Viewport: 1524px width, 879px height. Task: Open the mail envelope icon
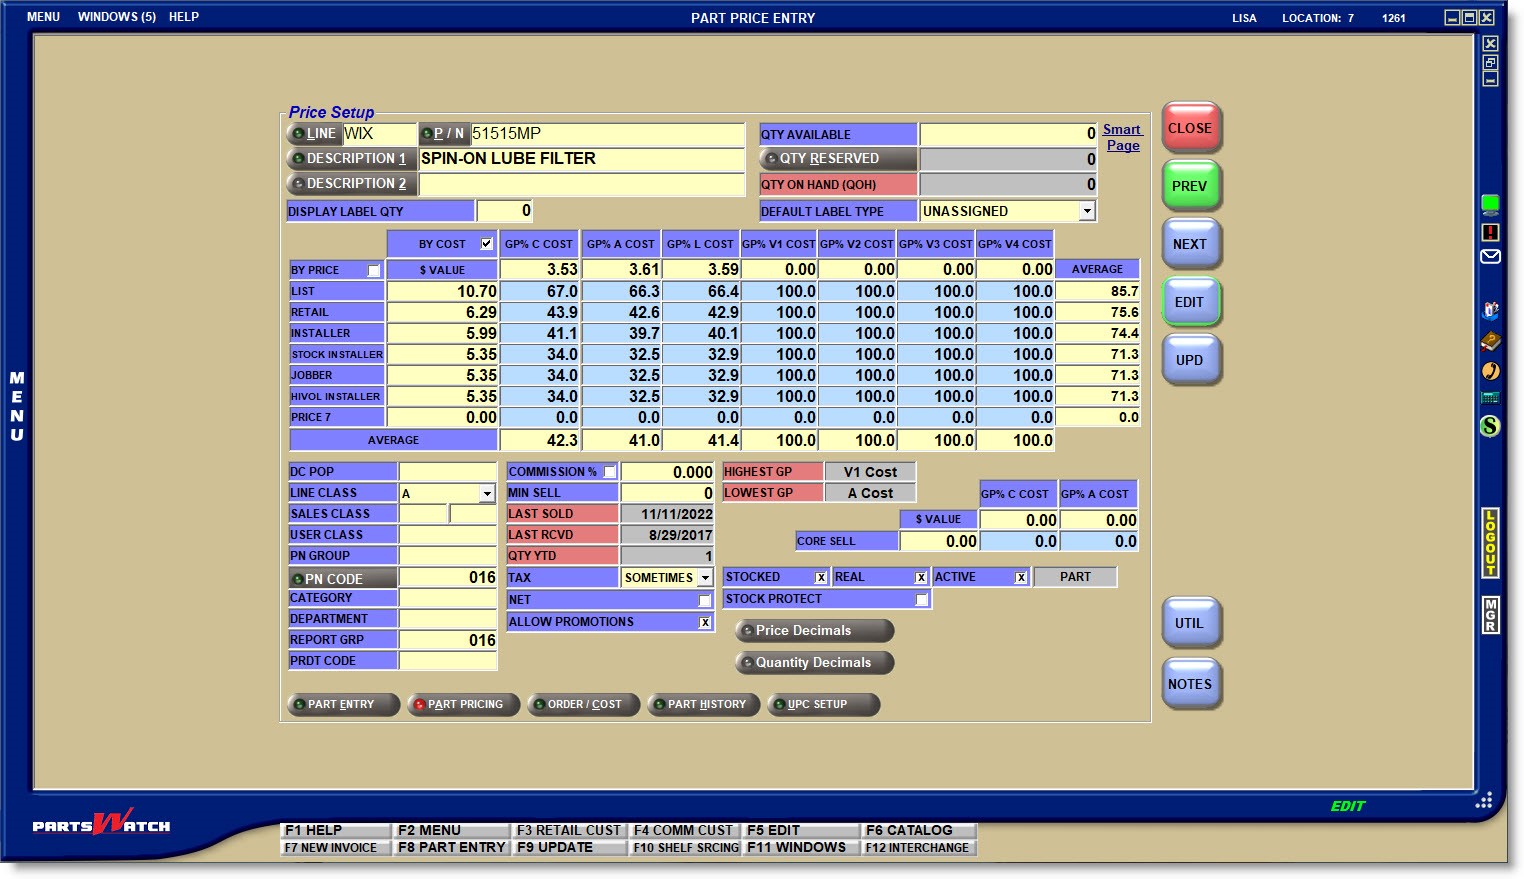pyautogui.click(x=1490, y=257)
